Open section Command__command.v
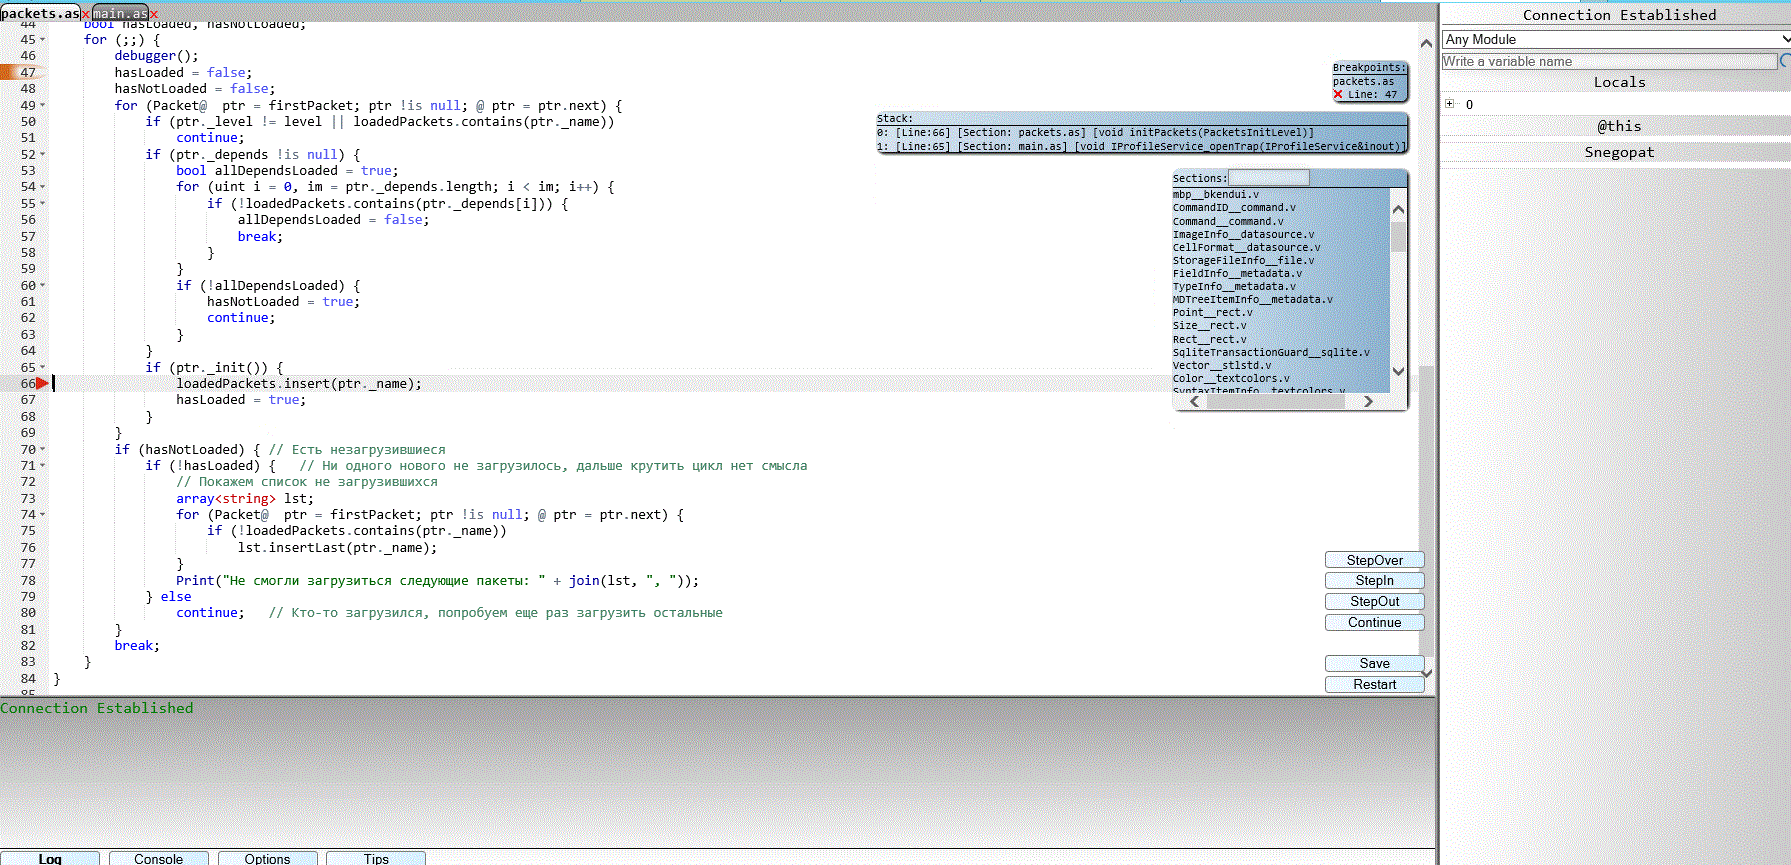The height and width of the screenshot is (865, 1791). [1228, 221]
